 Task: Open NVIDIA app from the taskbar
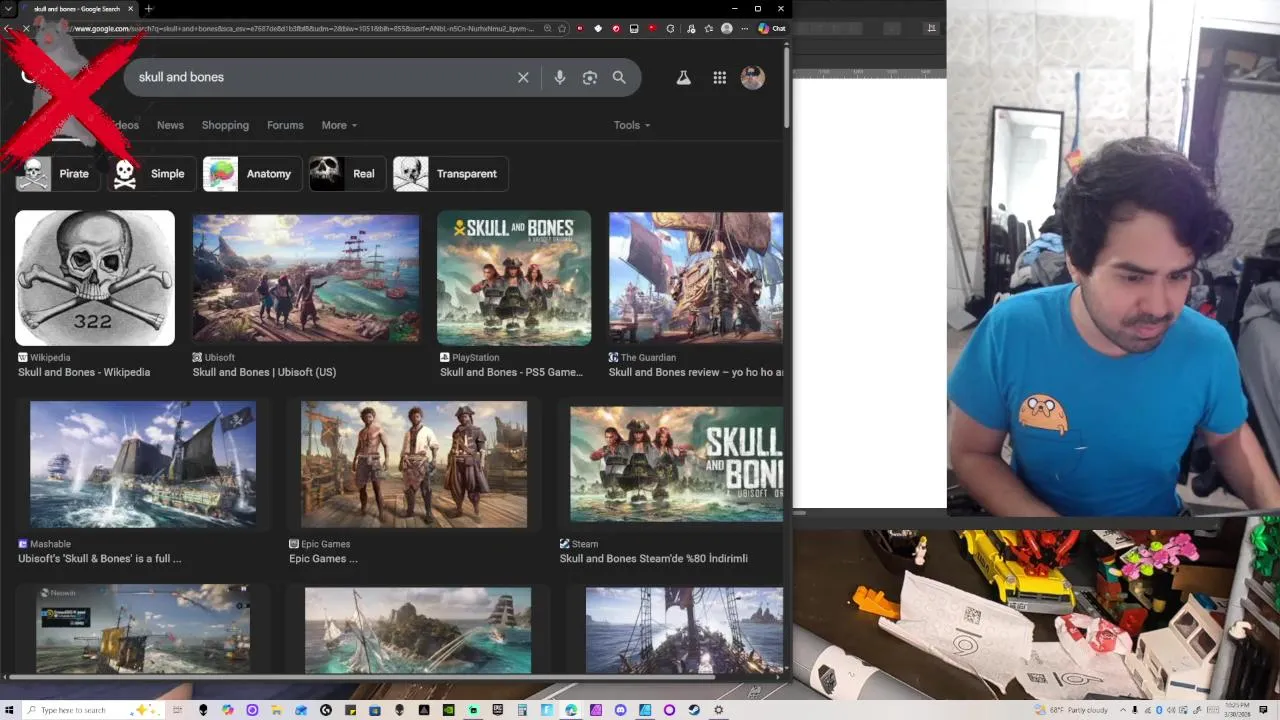tap(448, 710)
